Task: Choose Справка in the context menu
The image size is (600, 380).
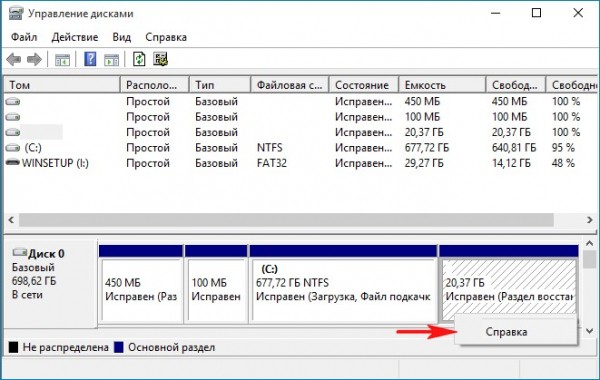Action: pyautogui.click(x=507, y=332)
